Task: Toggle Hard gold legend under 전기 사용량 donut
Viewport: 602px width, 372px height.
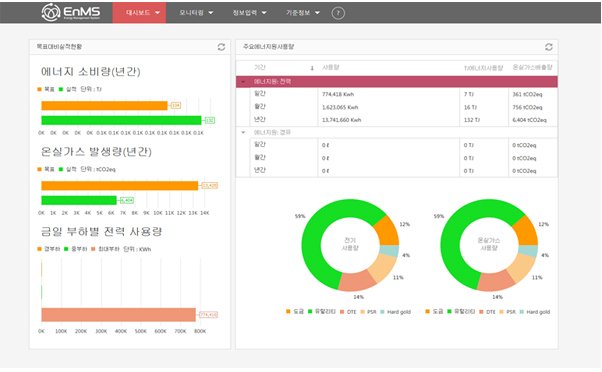Action: pyautogui.click(x=395, y=312)
